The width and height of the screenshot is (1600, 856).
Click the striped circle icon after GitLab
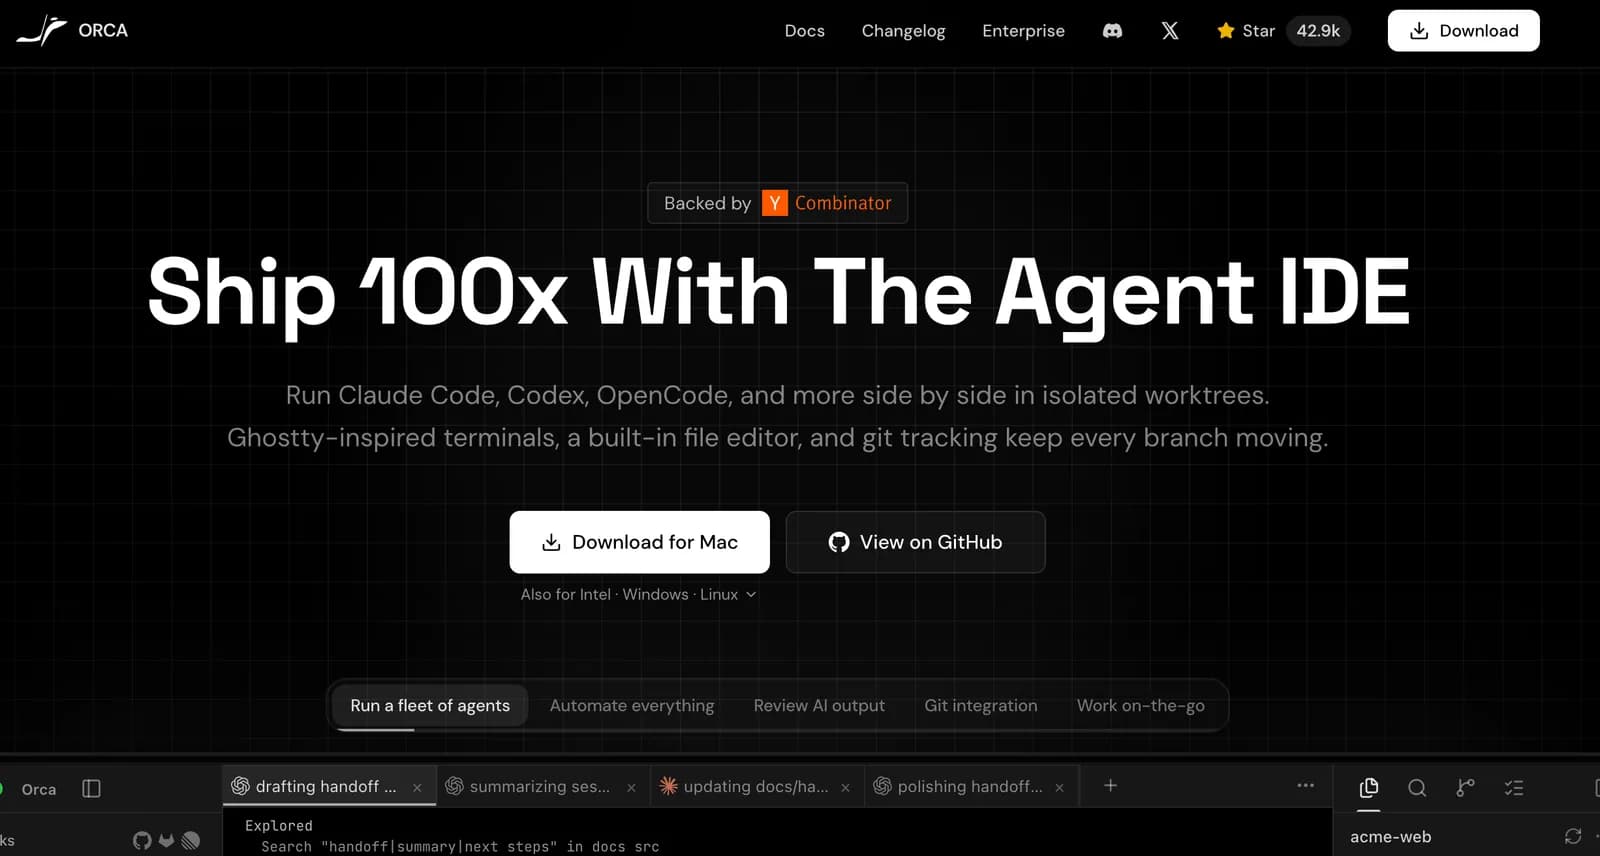(x=191, y=840)
